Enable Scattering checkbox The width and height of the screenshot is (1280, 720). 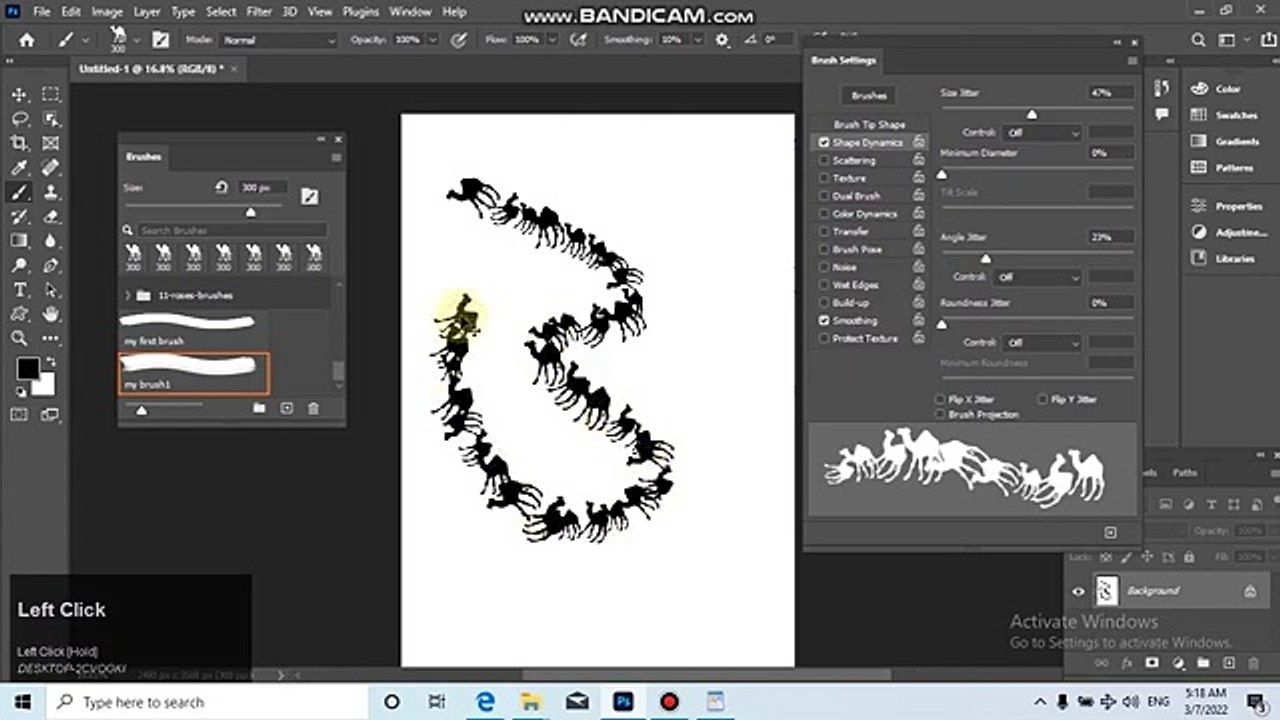pos(824,160)
